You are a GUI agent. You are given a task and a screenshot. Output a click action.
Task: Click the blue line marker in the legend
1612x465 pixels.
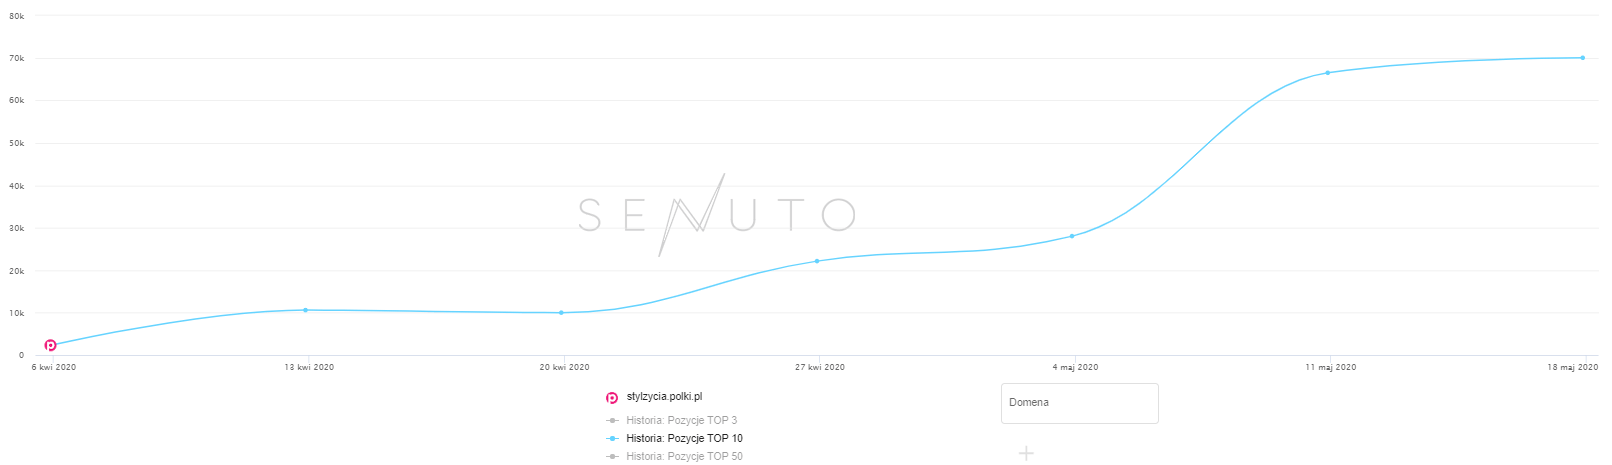pyautogui.click(x=612, y=439)
